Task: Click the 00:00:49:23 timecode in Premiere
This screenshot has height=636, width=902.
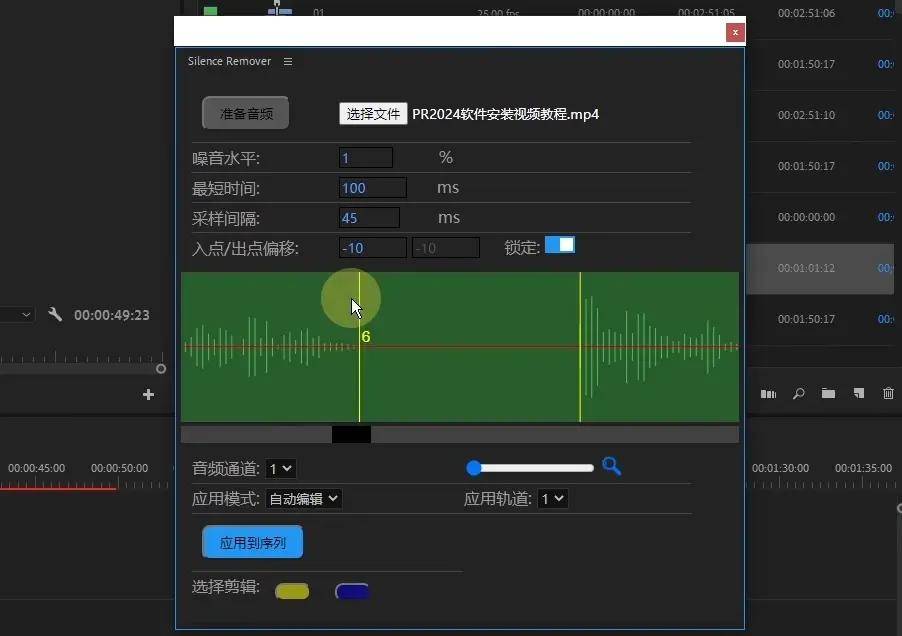Action: click(x=112, y=315)
